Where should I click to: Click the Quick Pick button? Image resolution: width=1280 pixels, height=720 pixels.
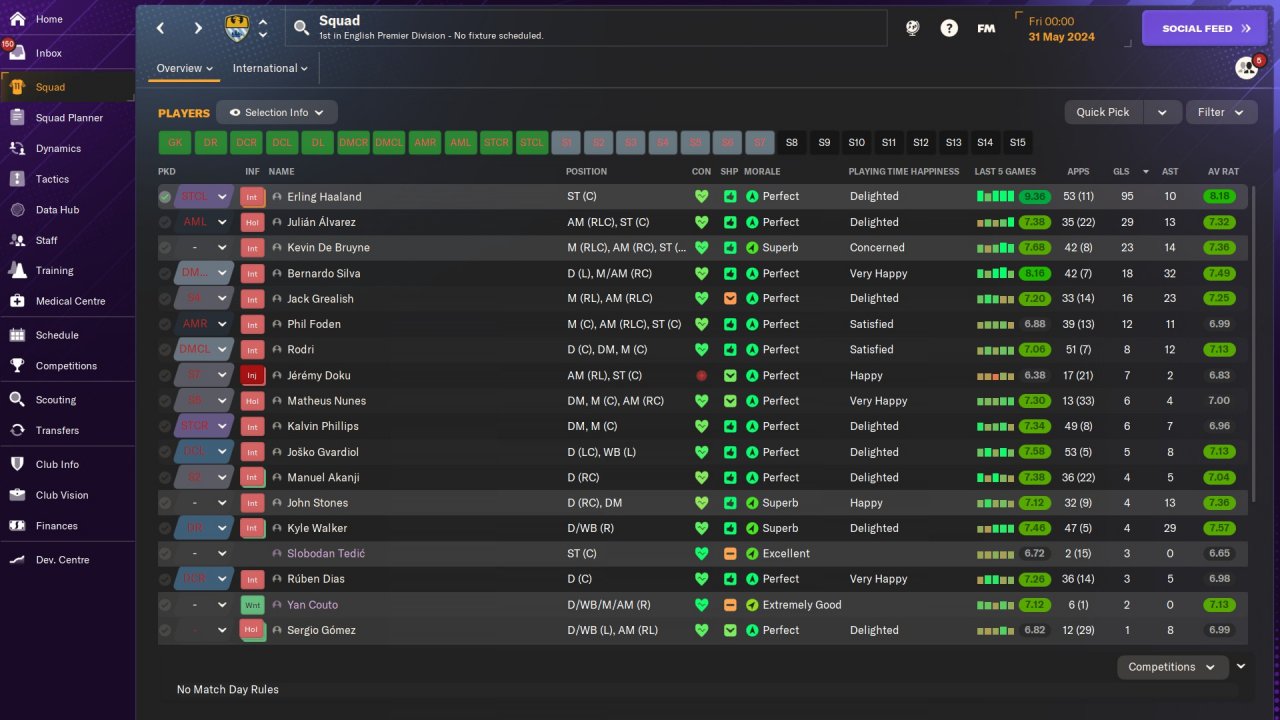click(1103, 113)
